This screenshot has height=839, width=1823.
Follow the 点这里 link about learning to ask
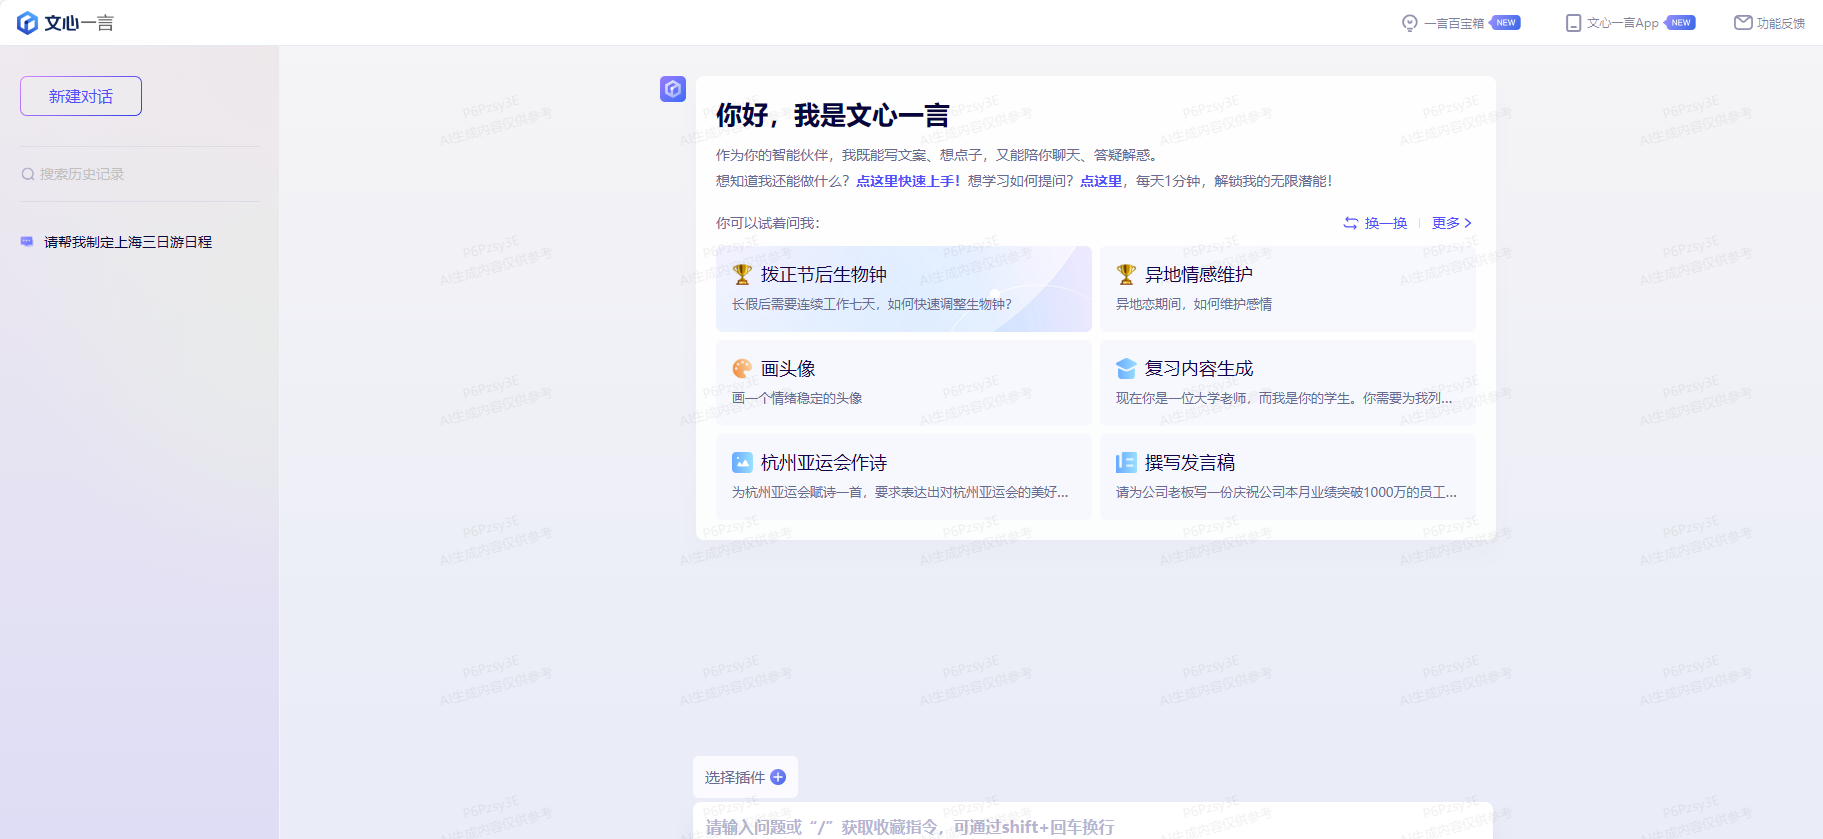click(x=1101, y=181)
